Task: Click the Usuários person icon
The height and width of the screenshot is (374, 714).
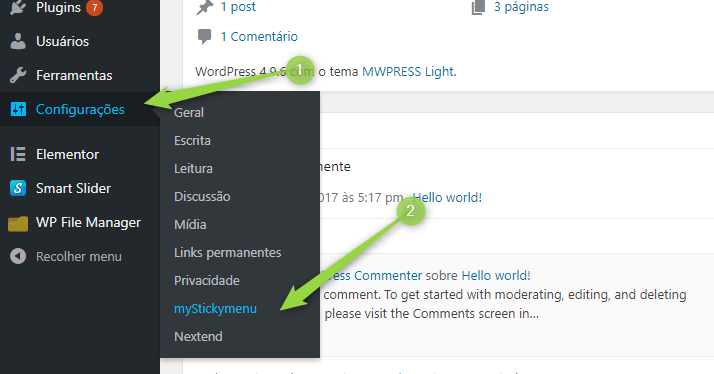Action: click(18, 41)
